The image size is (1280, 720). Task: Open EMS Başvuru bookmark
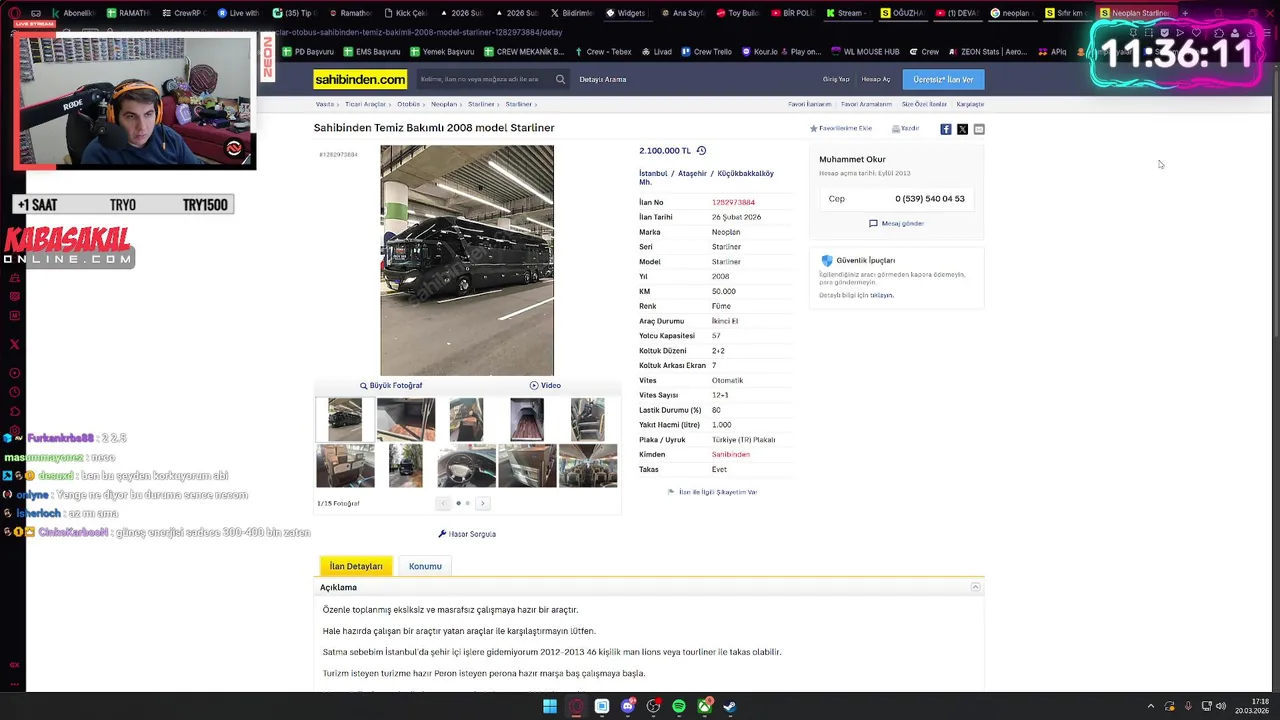pyautogui.click(x=371, y=52)
